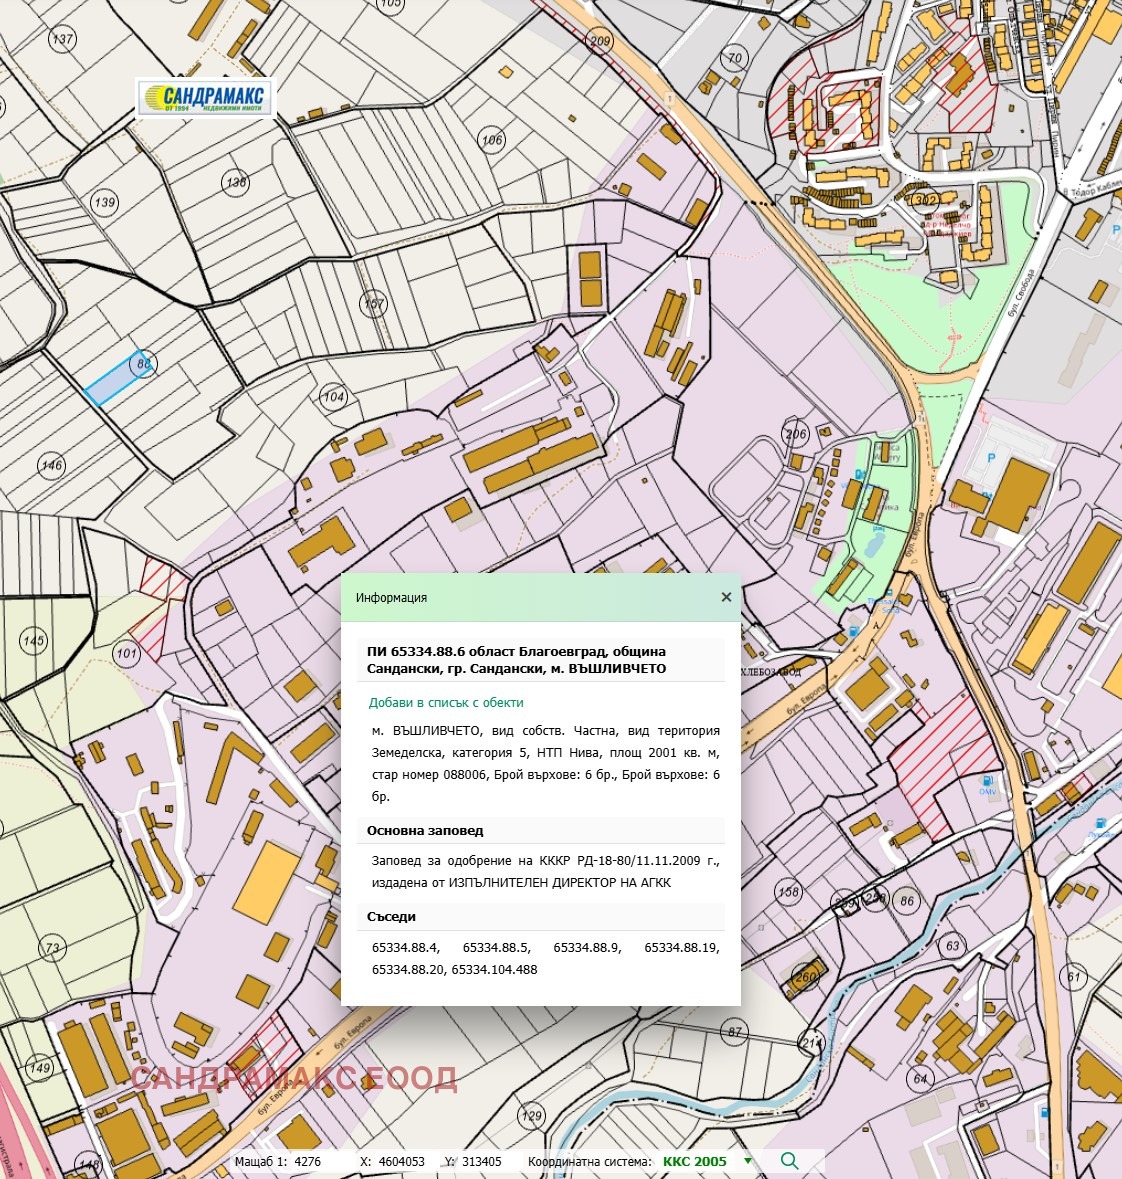Click the search magnifier icon
The image size is (1122, 1179).
click(789, 1162)
